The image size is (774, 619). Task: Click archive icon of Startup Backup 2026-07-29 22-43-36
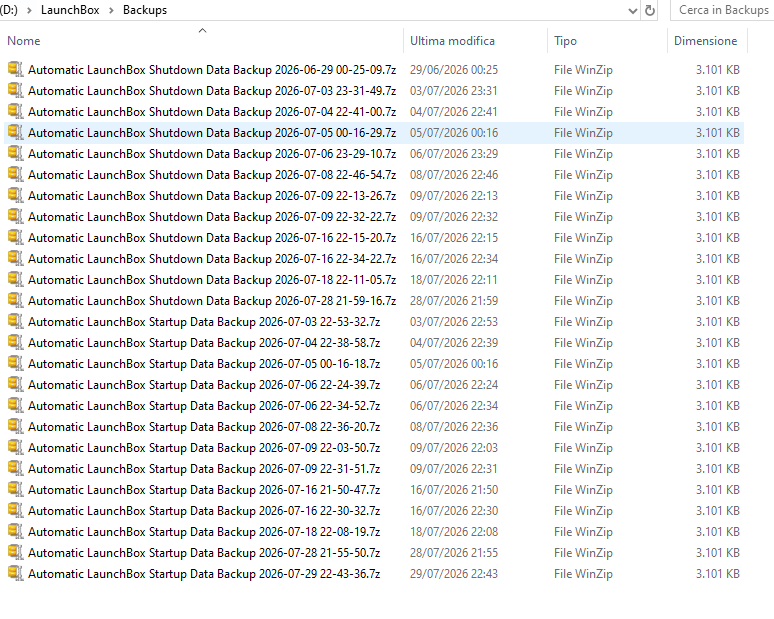click(x=15, y=573)
